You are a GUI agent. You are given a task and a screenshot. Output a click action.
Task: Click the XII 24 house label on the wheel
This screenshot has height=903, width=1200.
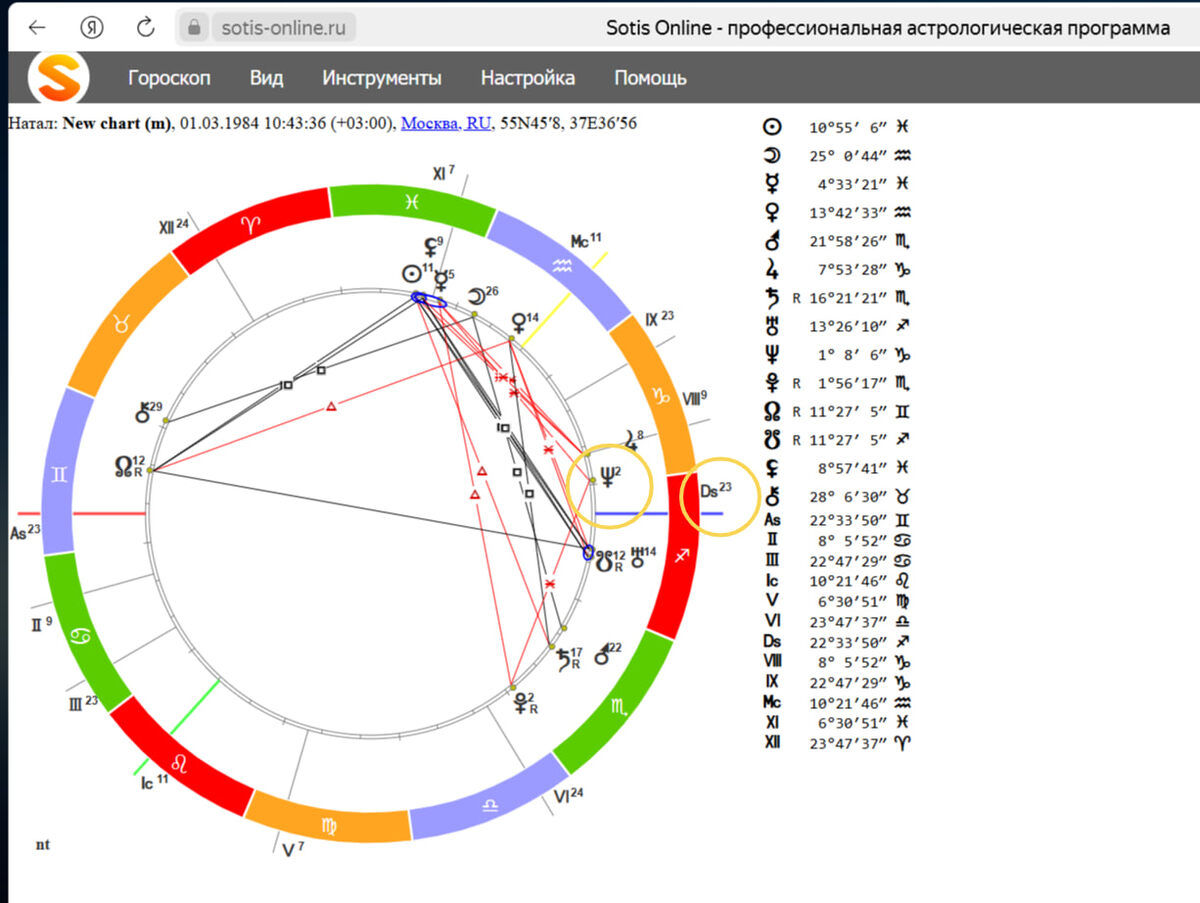click(x=174, y=227)
